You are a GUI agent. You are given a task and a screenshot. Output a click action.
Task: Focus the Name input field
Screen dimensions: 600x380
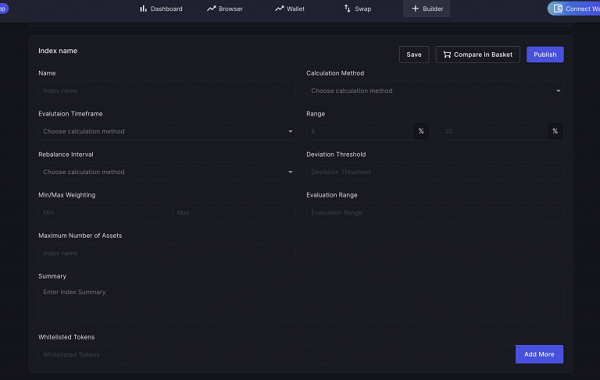tap(167, 91)
